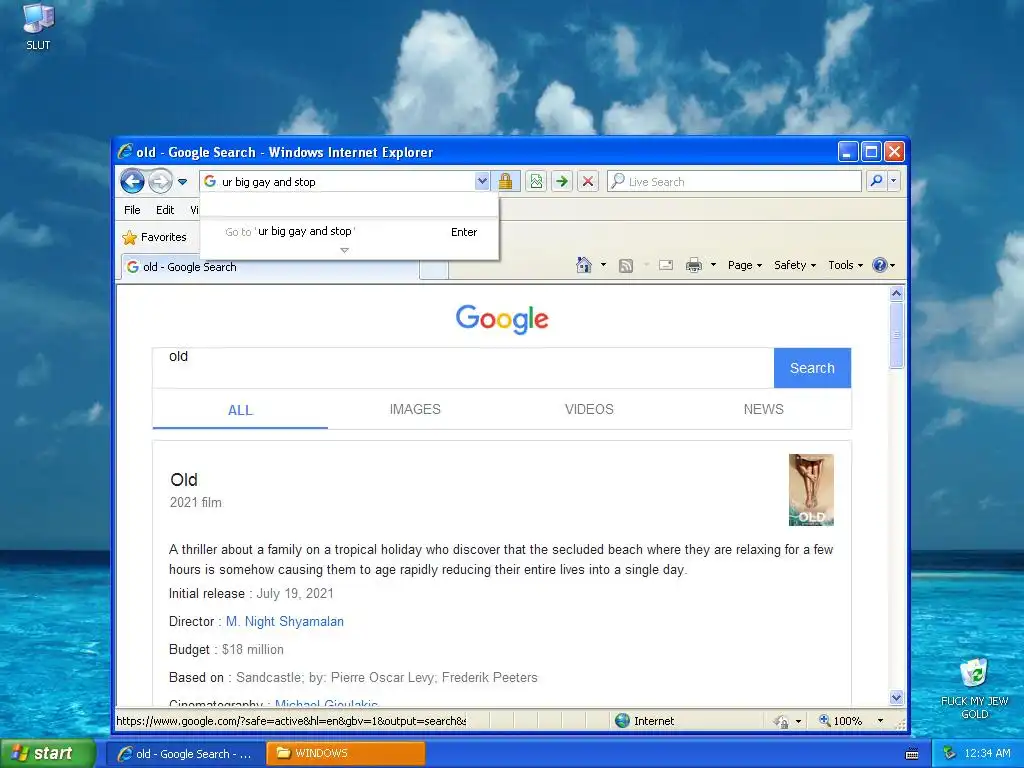Click the 12:34 AM taskbar clock
Image resolution: width=1024 pixels, height=768 pixels.
(x=987, y=754)
